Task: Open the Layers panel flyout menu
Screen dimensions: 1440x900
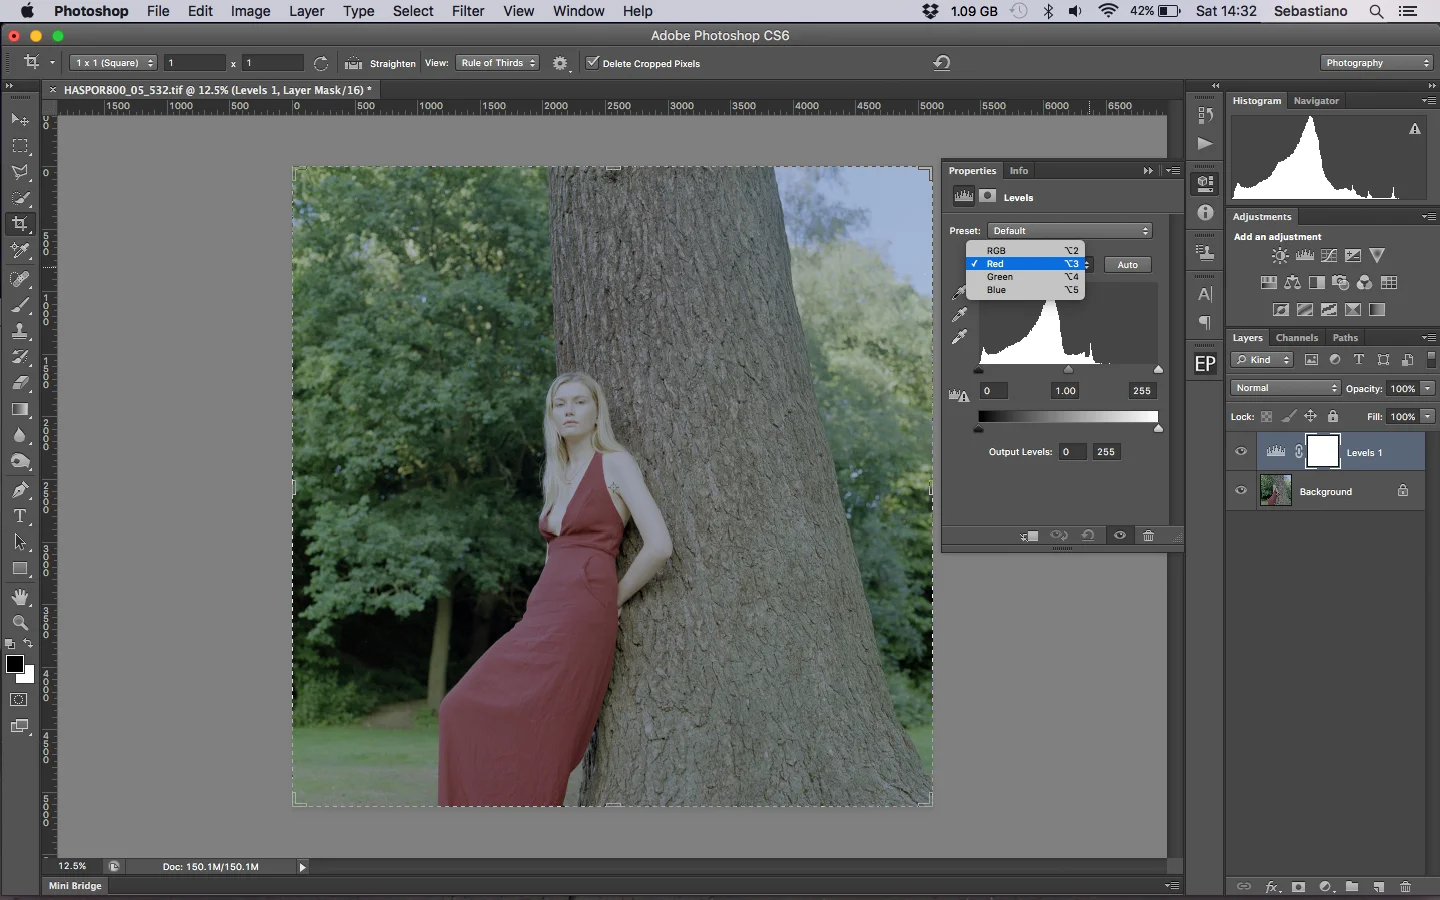Action: pos(1429,338)
